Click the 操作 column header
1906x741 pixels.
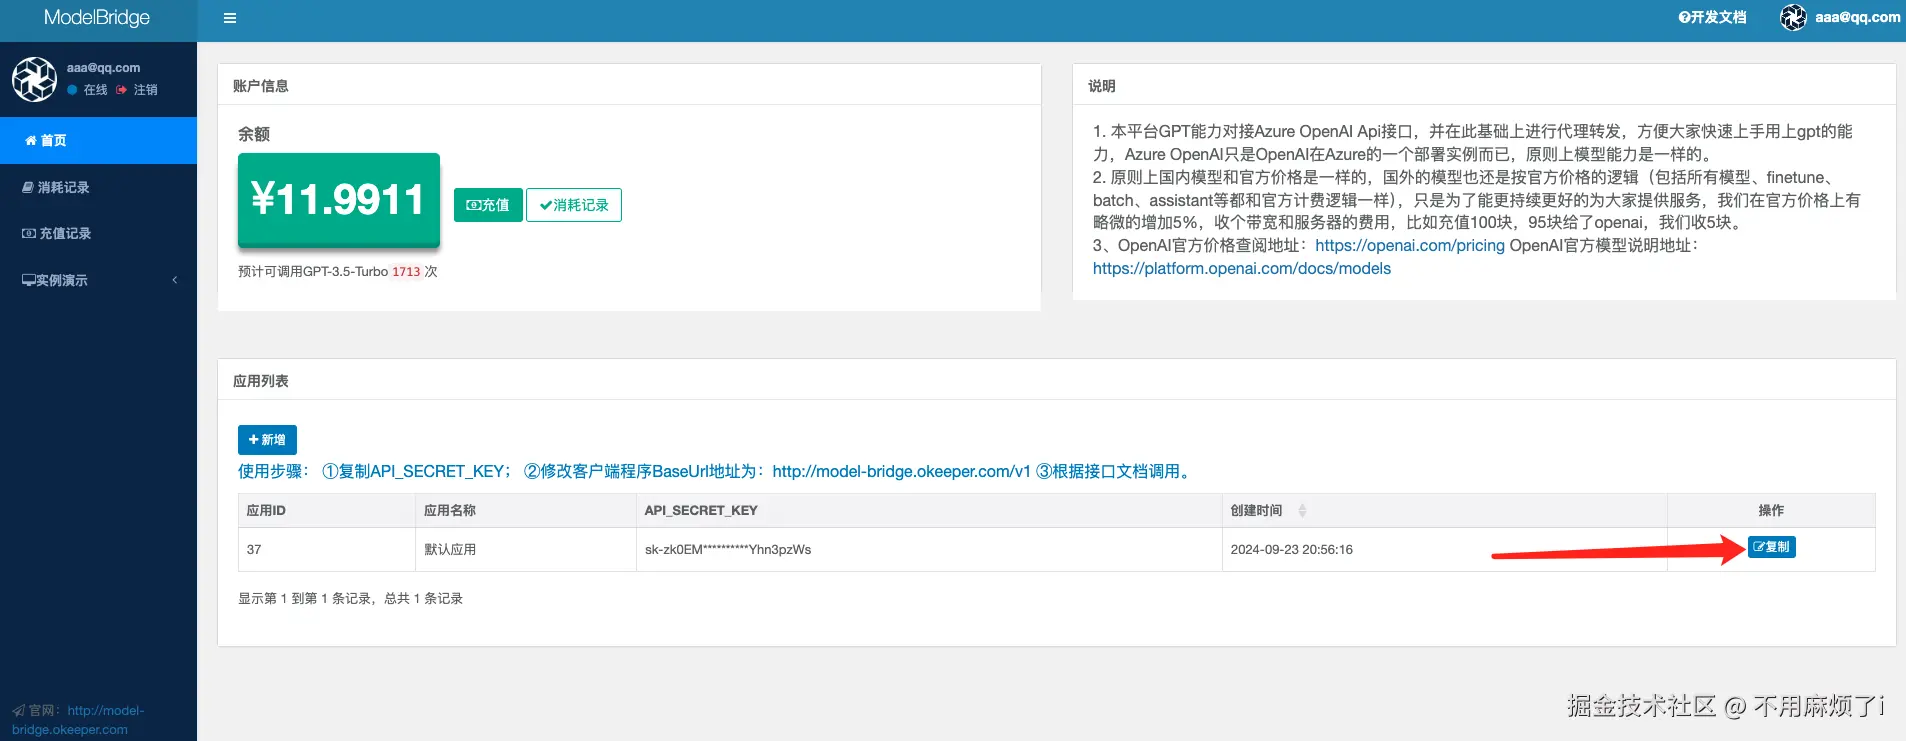point(1771,510)
